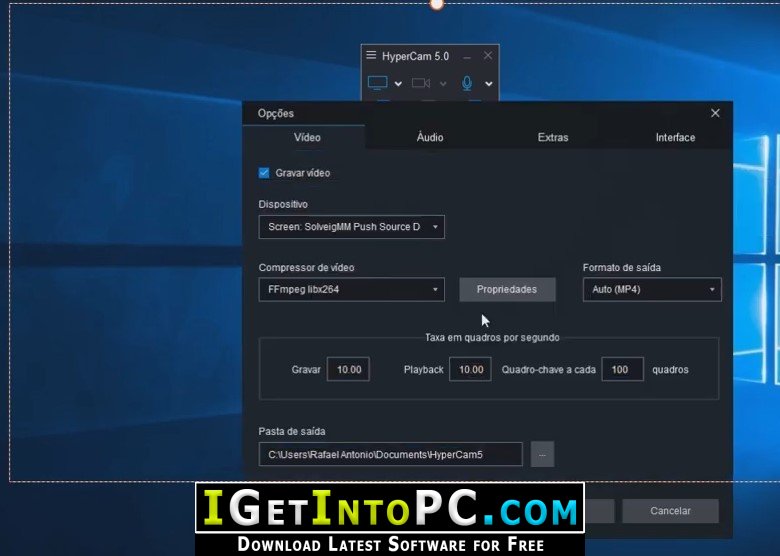Open the Dispositivo dropdown

[x=352, y=227]
